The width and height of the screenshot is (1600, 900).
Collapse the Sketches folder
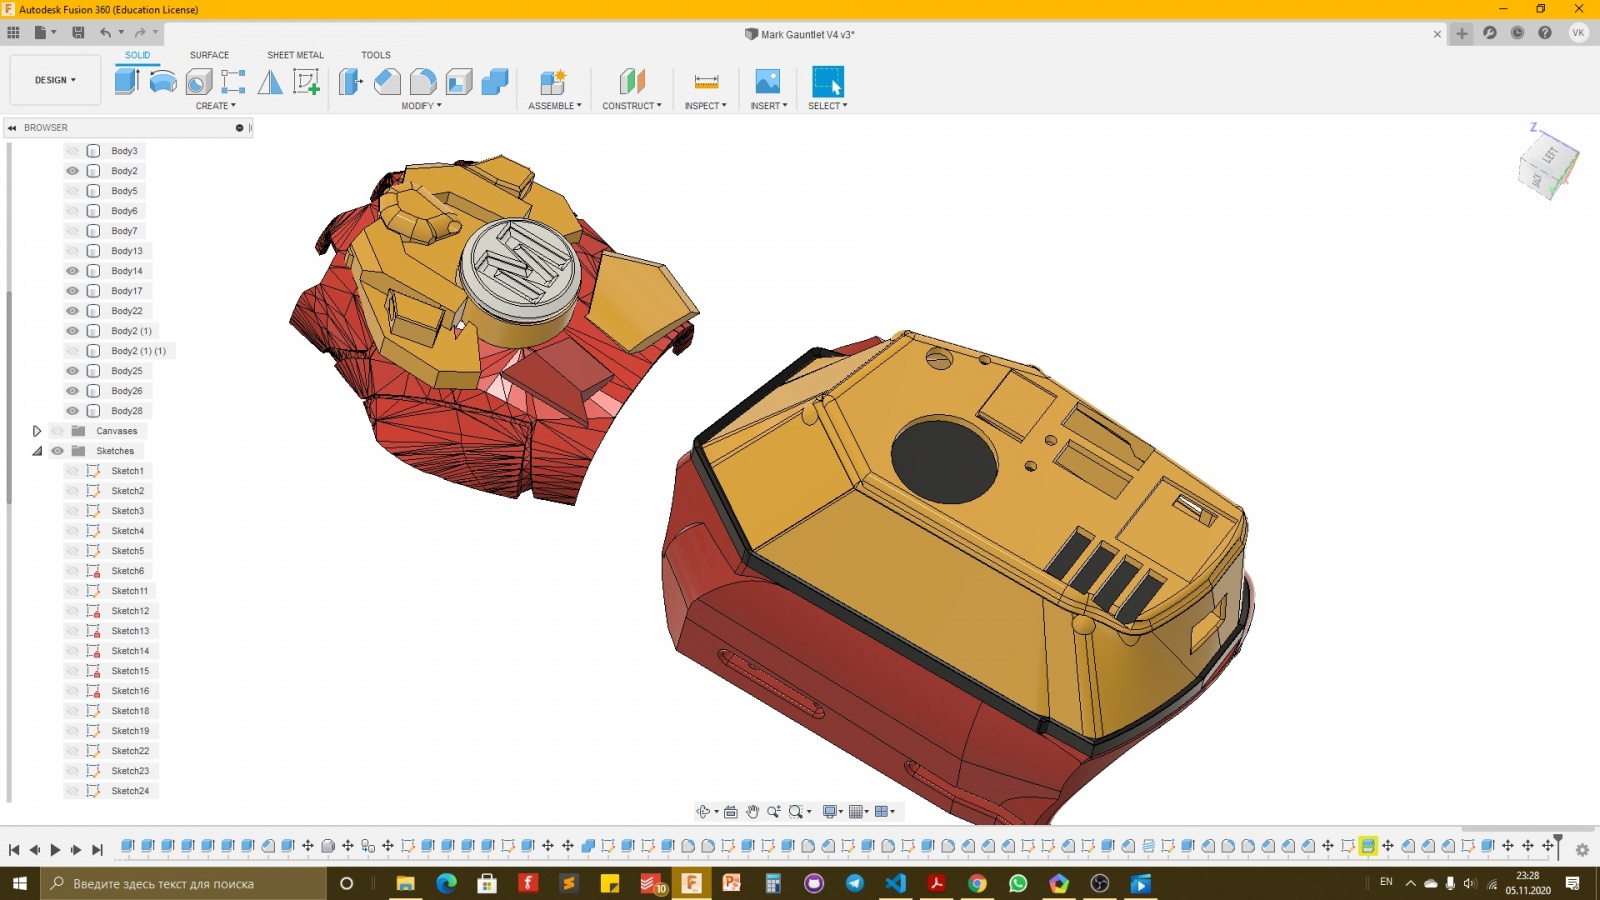tap(37, 451)
